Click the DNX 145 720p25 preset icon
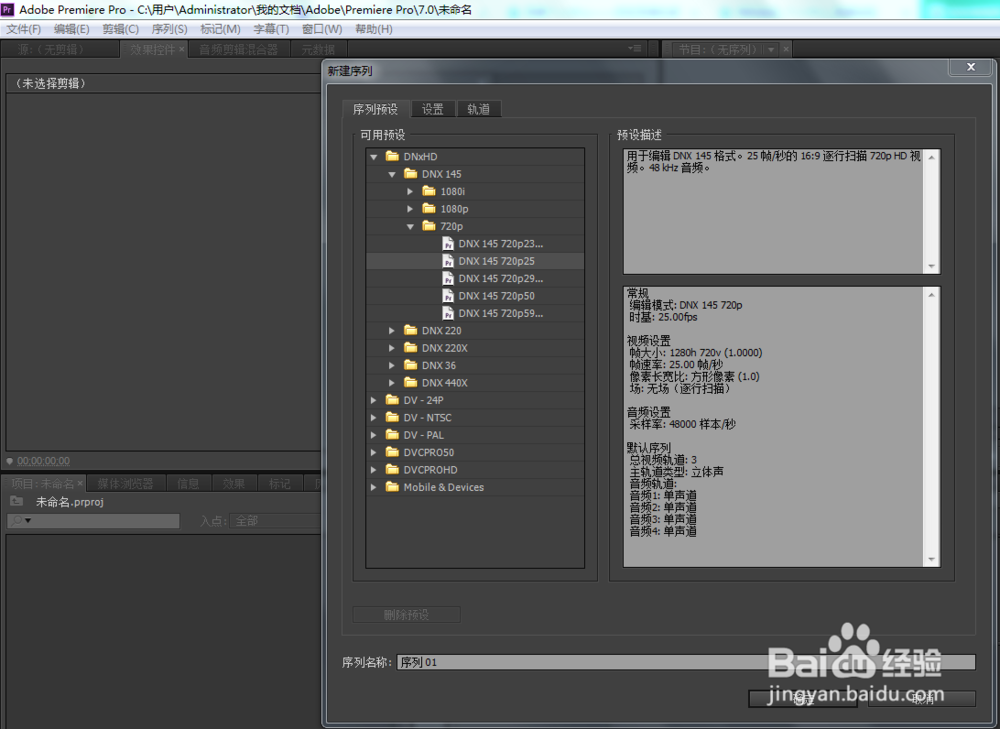1000x729 pixels. pyautogui.click(x=448, y=261)
